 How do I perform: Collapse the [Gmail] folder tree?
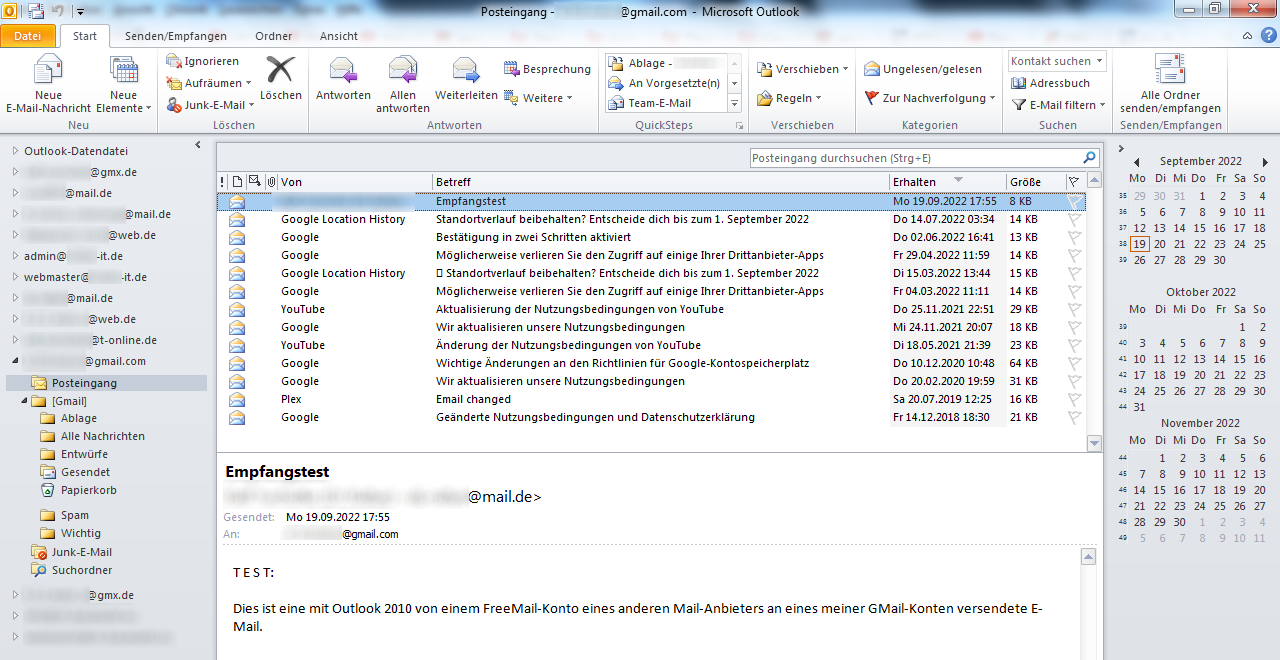click(25, 400)
